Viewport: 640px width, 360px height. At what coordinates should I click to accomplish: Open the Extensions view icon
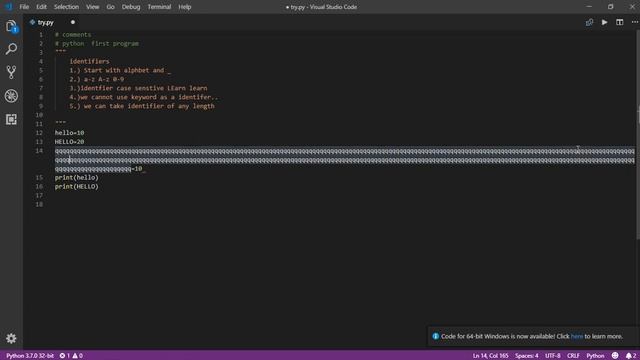(11, 119)
